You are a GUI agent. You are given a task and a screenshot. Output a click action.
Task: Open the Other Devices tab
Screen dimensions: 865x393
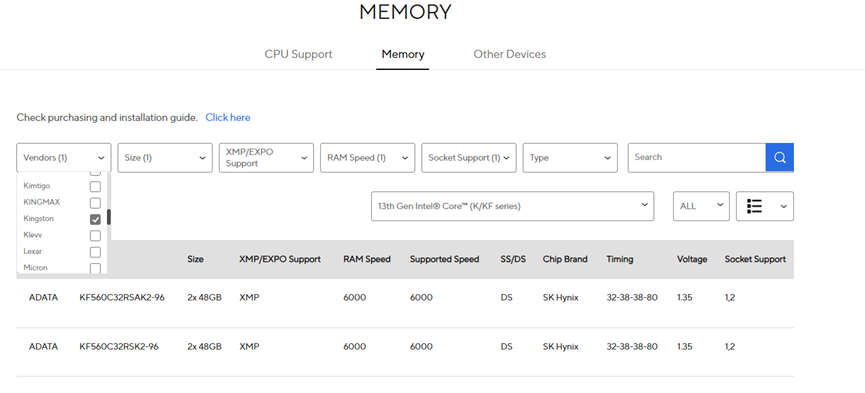pyautogui.click(x=510, y=54)
